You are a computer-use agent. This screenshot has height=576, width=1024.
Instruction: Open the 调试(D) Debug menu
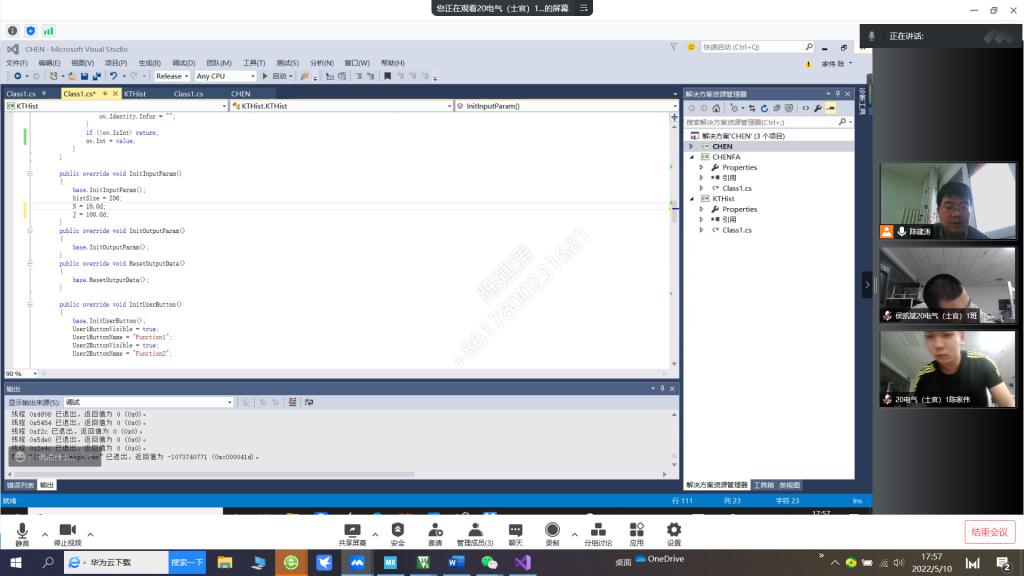coord(183,63)
